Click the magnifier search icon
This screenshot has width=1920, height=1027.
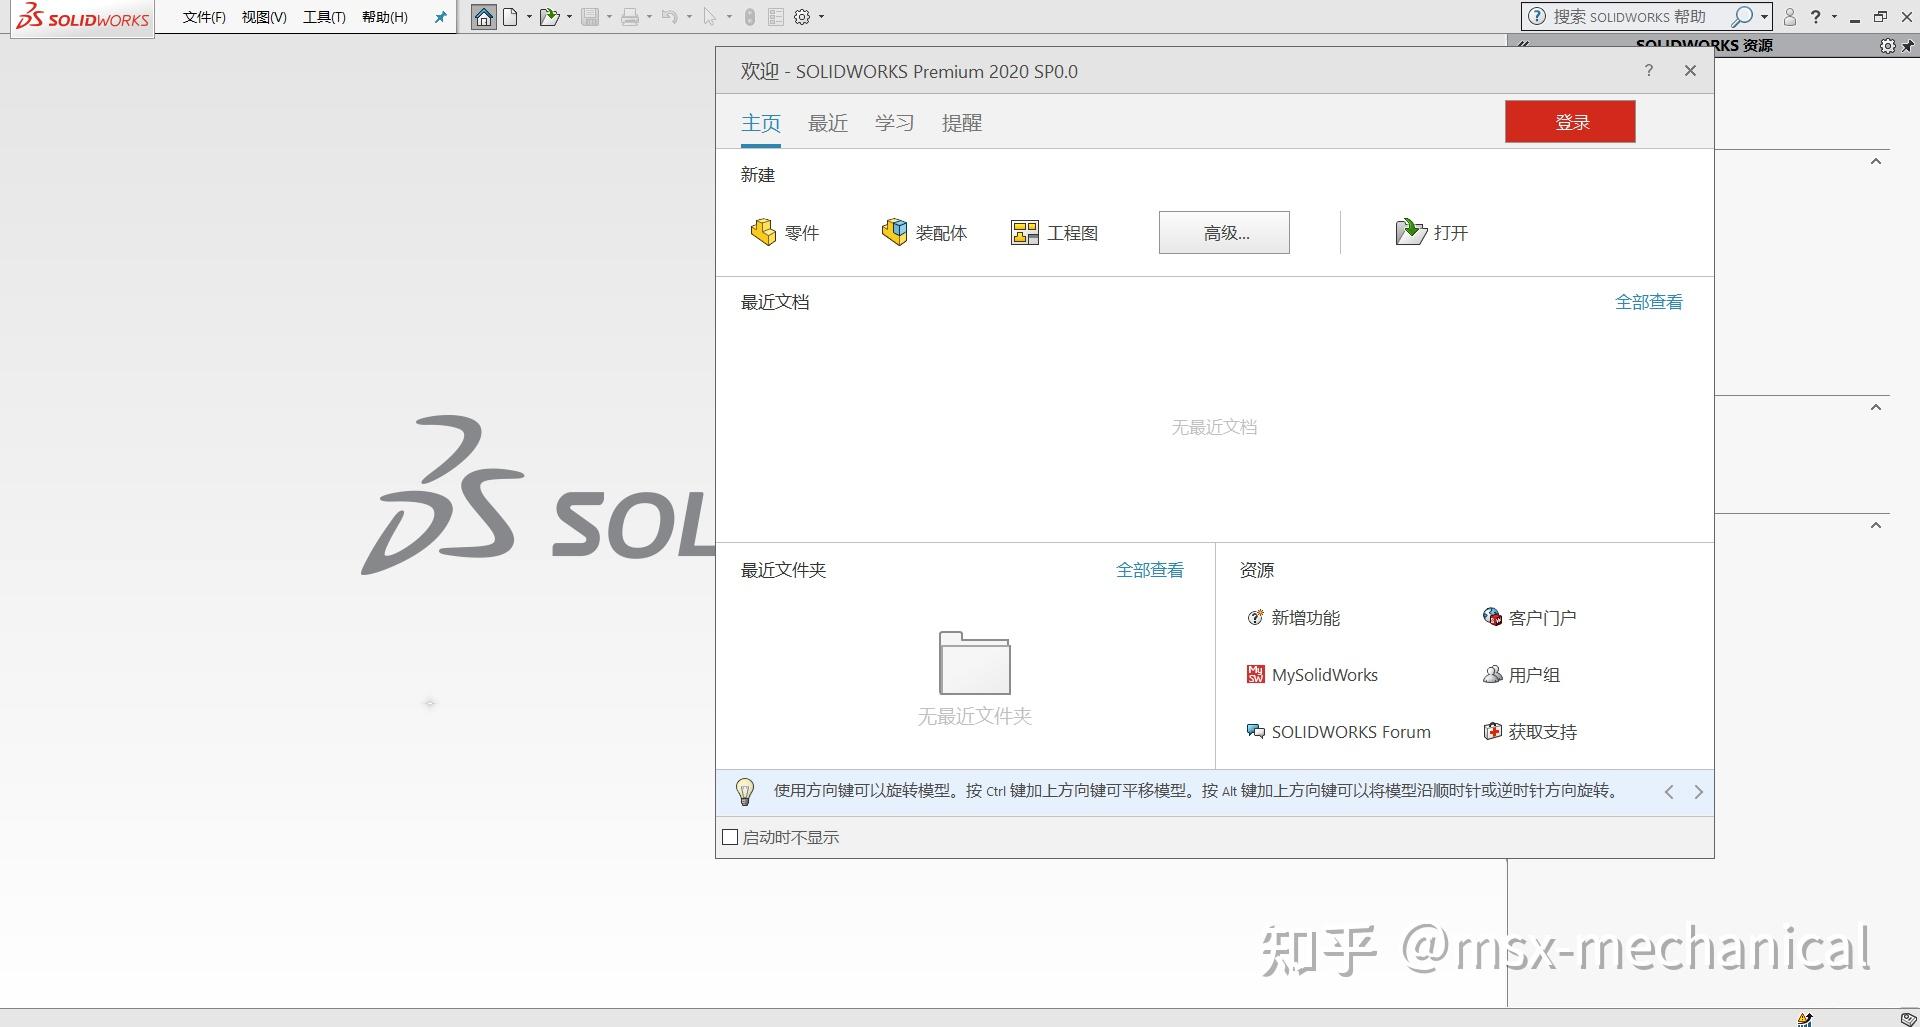click(x=1742, y=17)
